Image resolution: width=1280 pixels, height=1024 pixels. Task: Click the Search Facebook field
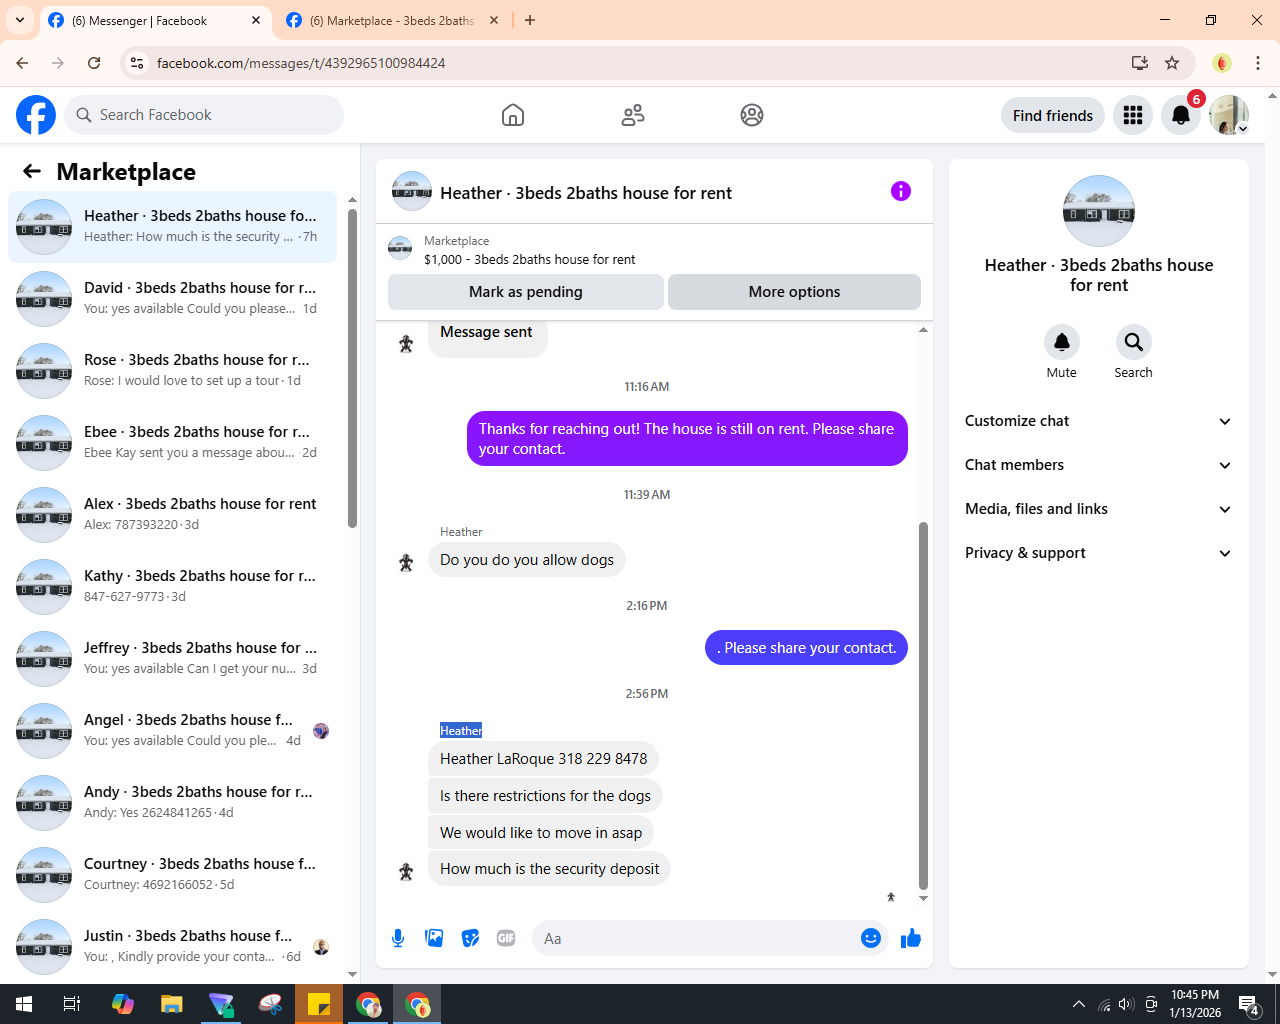pos(204,115)
